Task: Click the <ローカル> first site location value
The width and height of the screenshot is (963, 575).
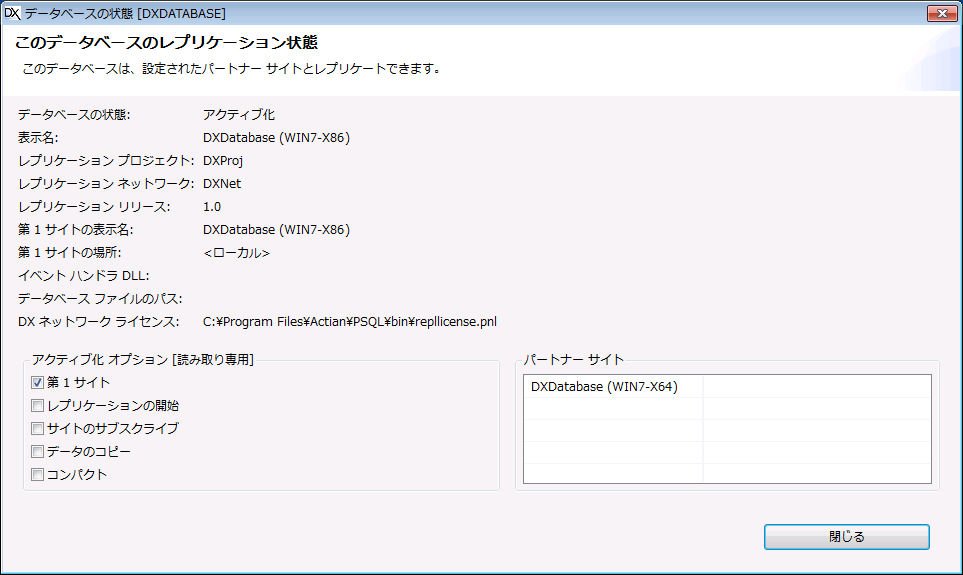Action: point(236,252)
